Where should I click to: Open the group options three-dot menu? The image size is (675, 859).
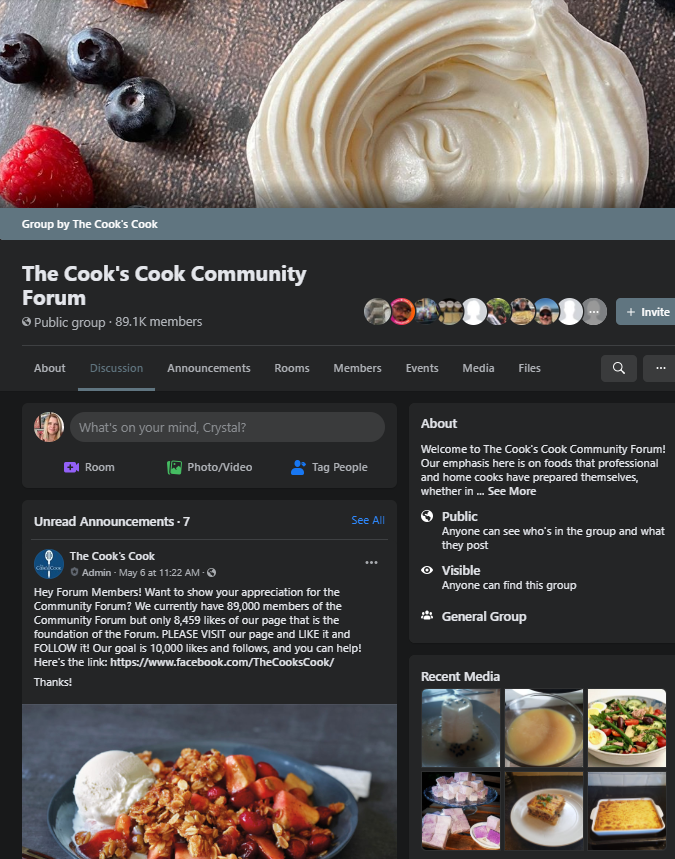[x=661, y=368]
